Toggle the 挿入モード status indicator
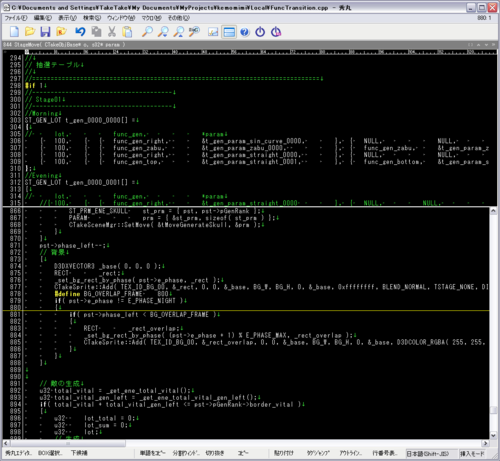Screen dimensions: 500x461 coord(472,454)
